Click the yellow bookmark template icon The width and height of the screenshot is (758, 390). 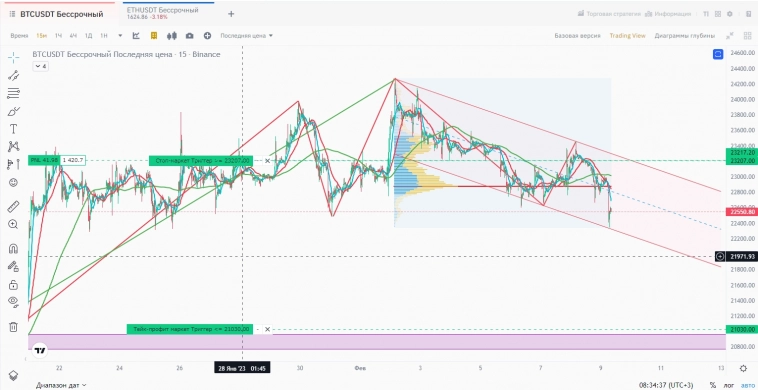click(154, 35)
